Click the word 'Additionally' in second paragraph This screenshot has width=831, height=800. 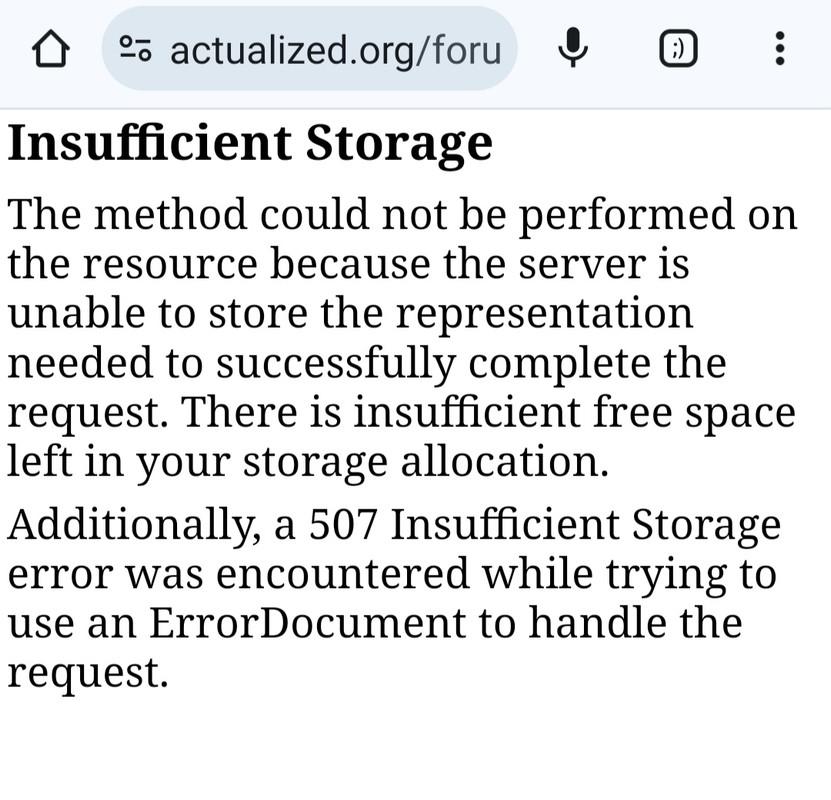[135, 525]
